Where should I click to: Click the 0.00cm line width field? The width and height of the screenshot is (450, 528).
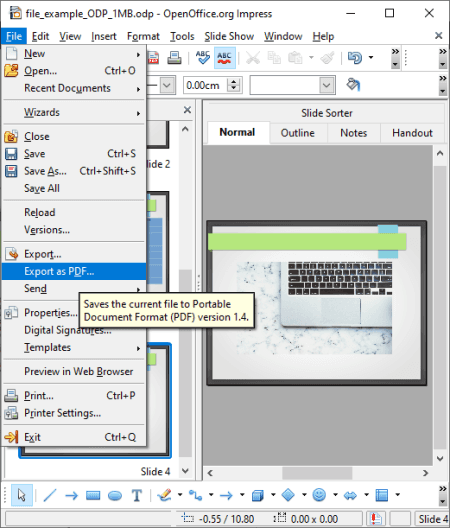pos(205,85)
